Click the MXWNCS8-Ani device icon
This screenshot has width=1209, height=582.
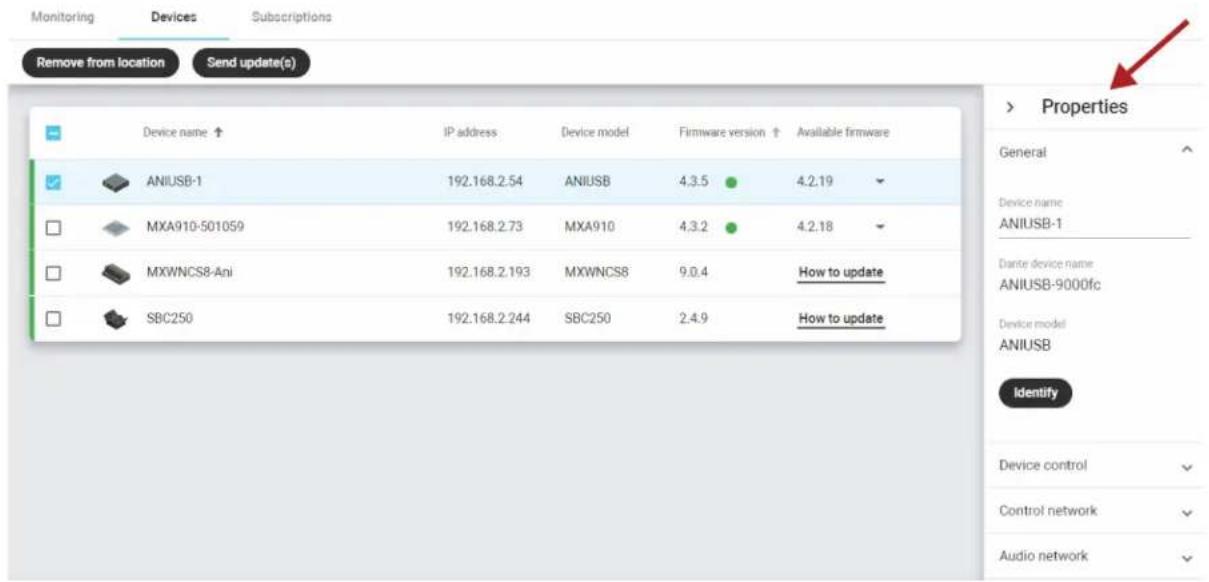116,273
